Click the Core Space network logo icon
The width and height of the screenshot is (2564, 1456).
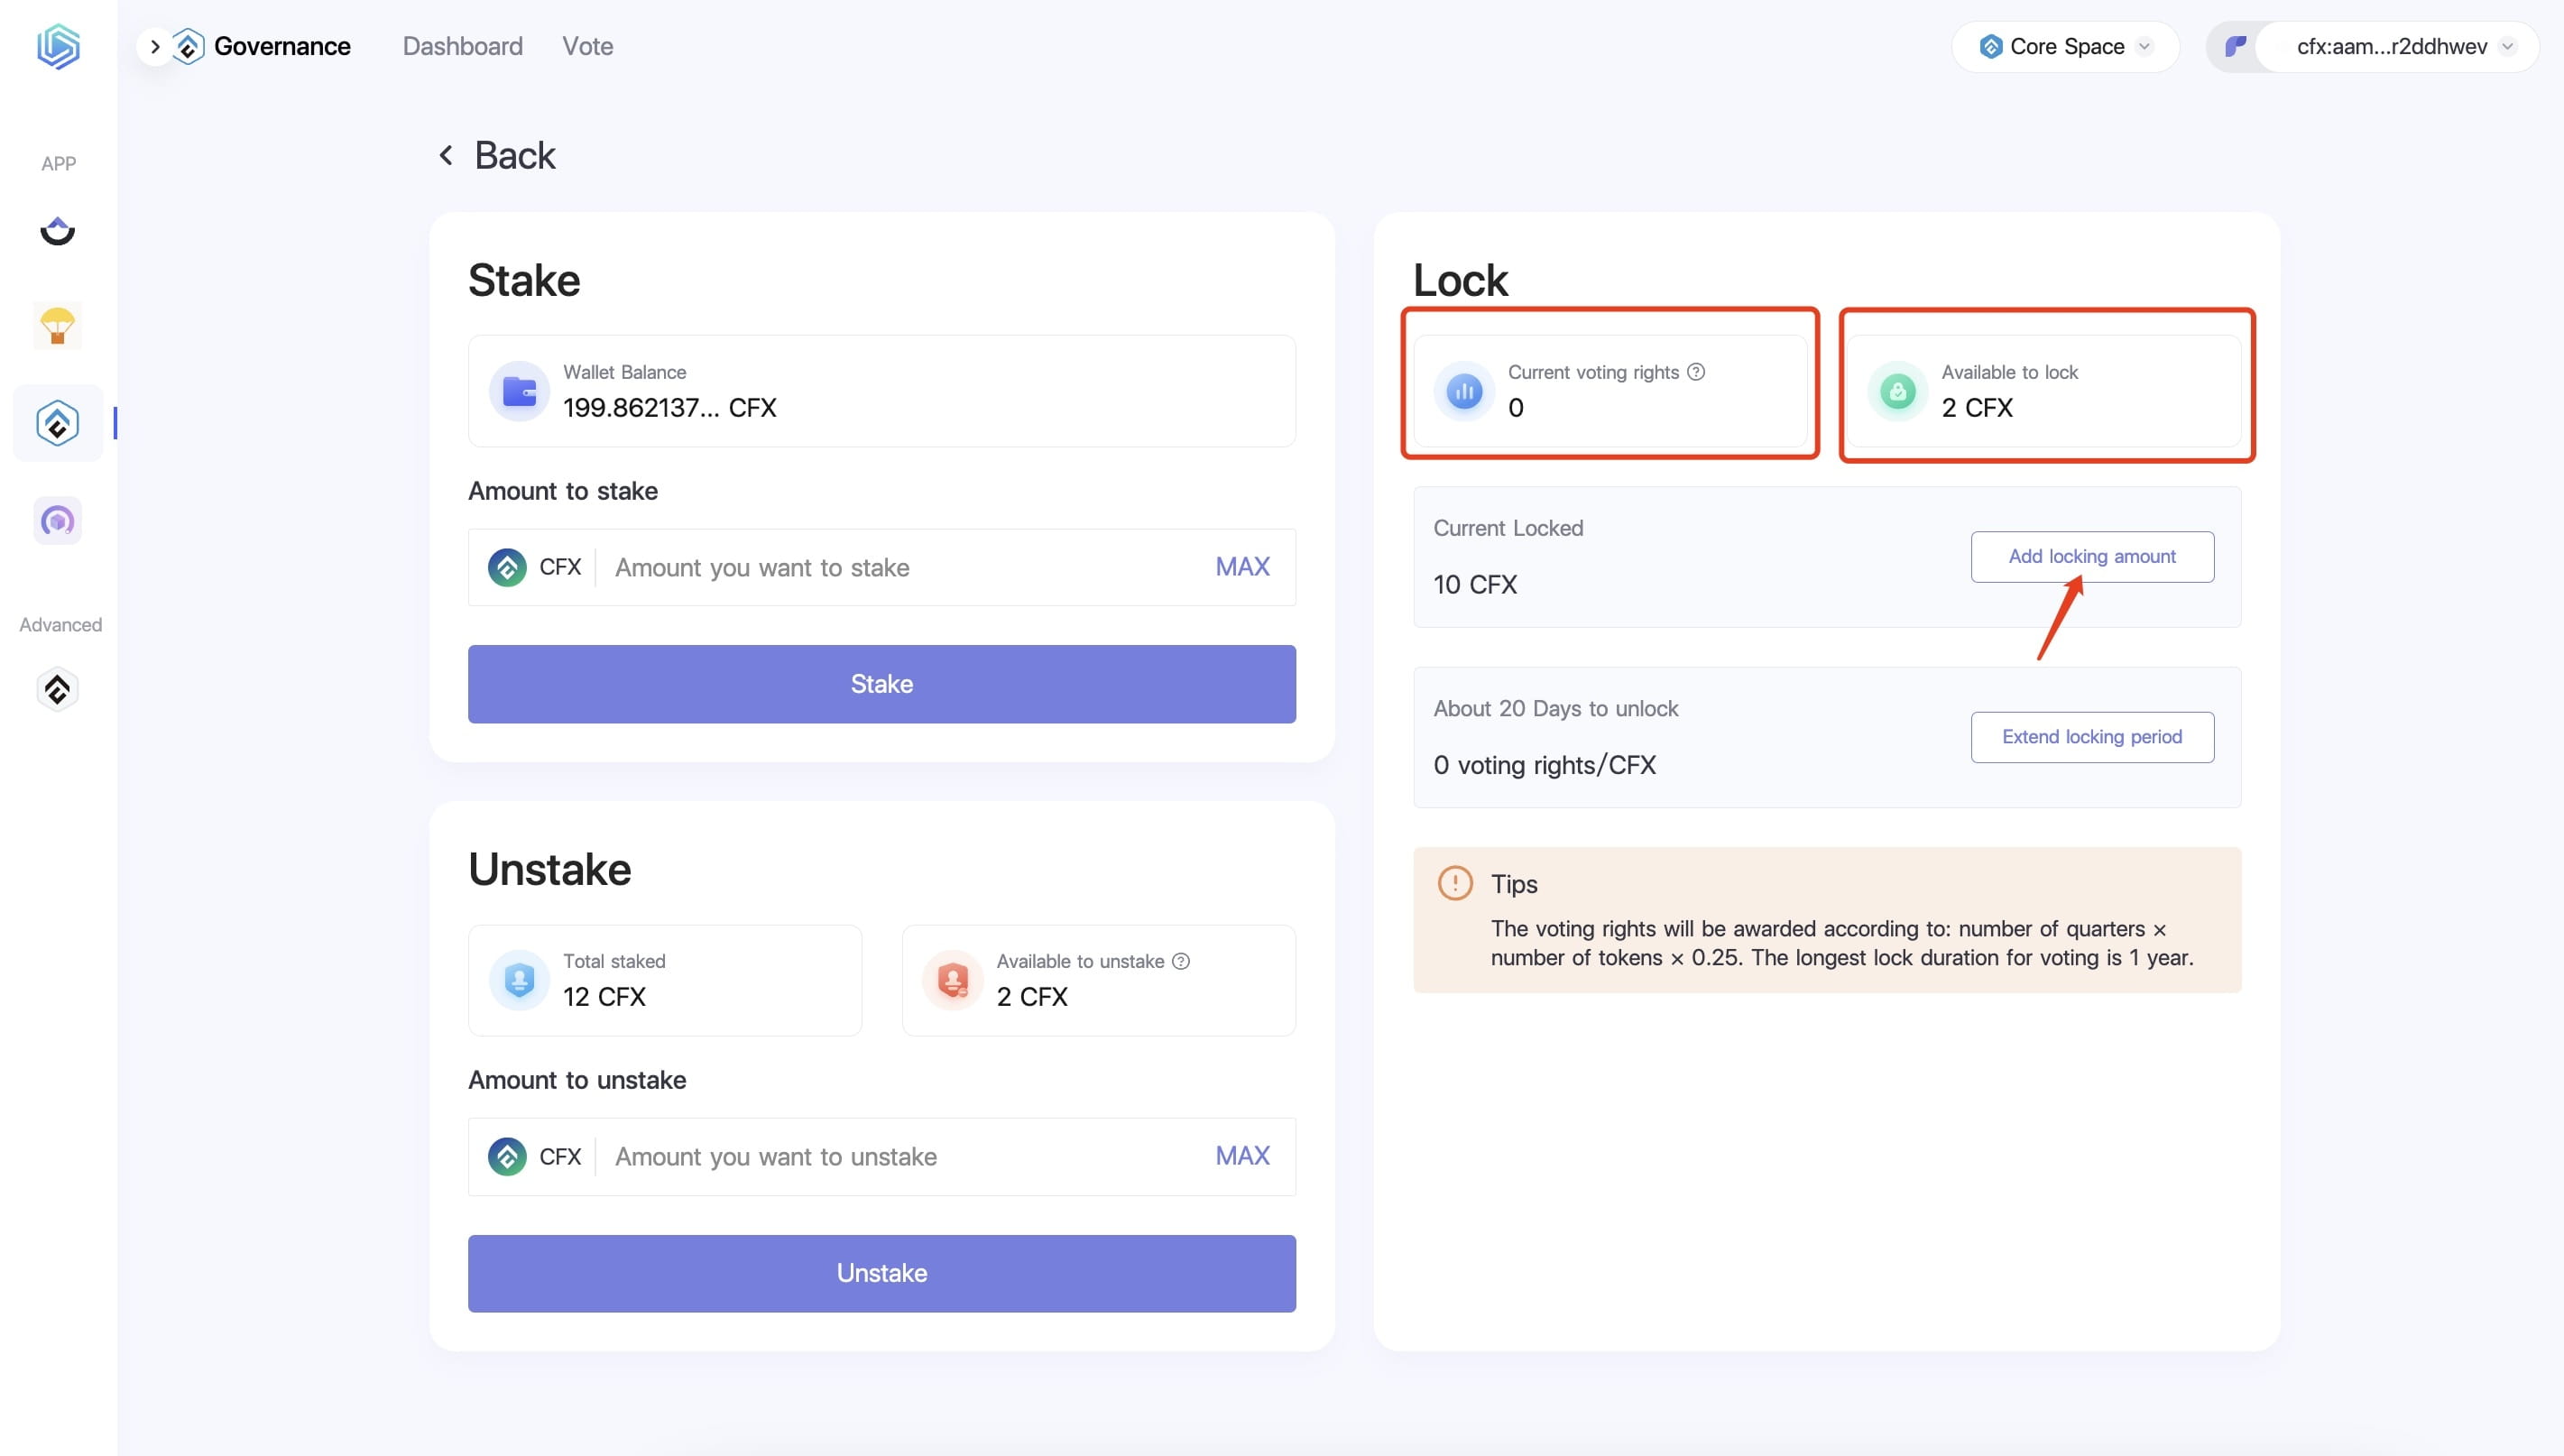(1991, 46)
